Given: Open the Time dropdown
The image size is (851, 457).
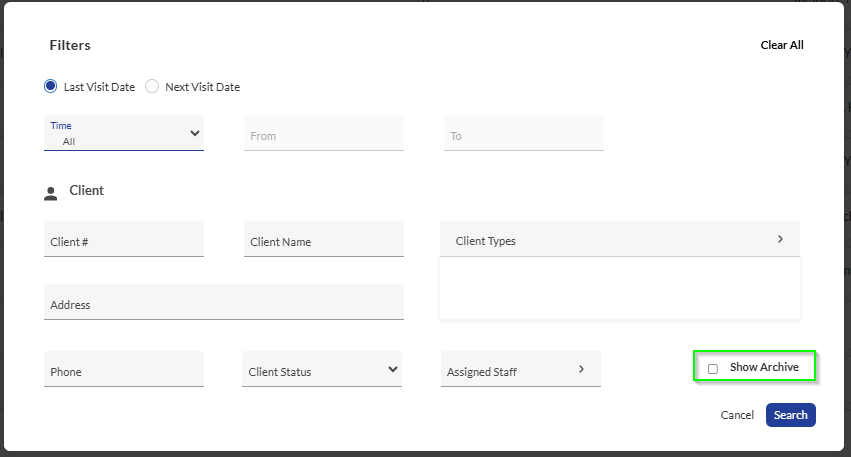Looking at the screenshot, I should pyautogui.click(x=124, y=134).
